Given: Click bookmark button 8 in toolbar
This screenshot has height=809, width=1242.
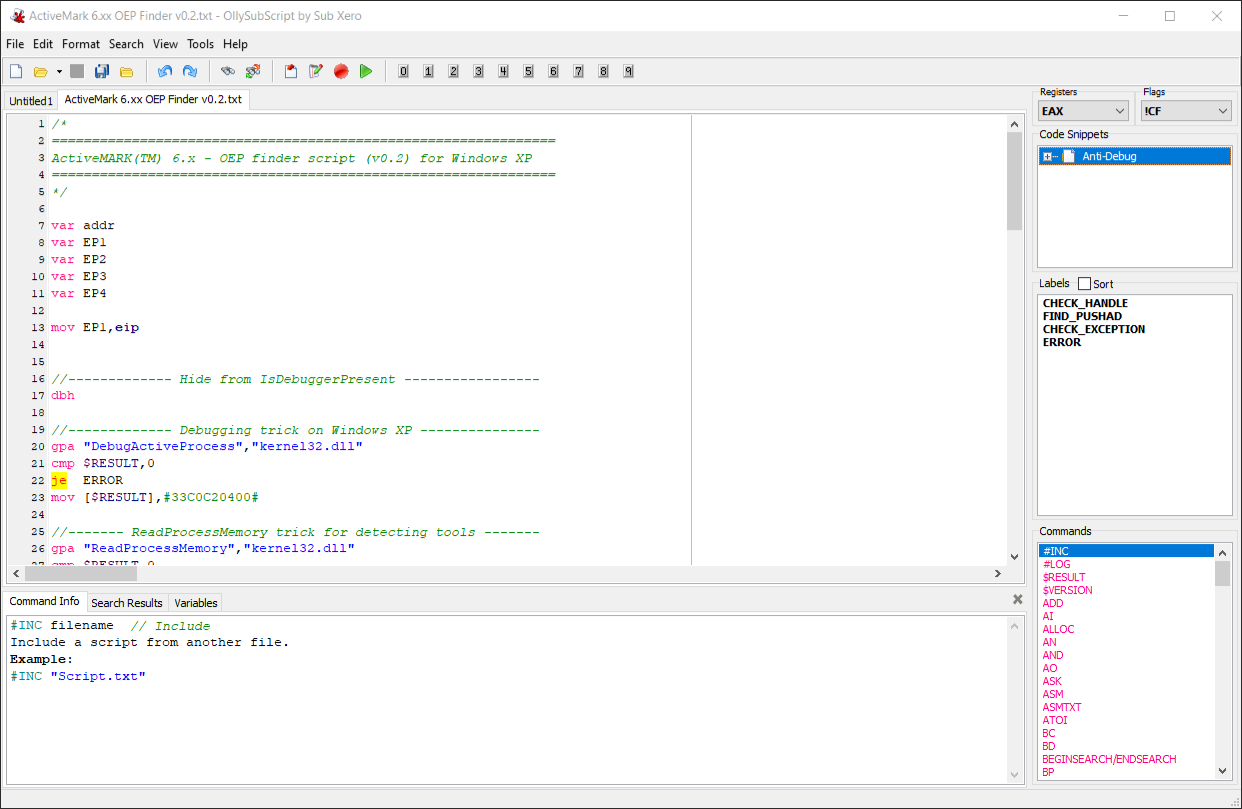Looking at the screenshot, I should point(604,71).
